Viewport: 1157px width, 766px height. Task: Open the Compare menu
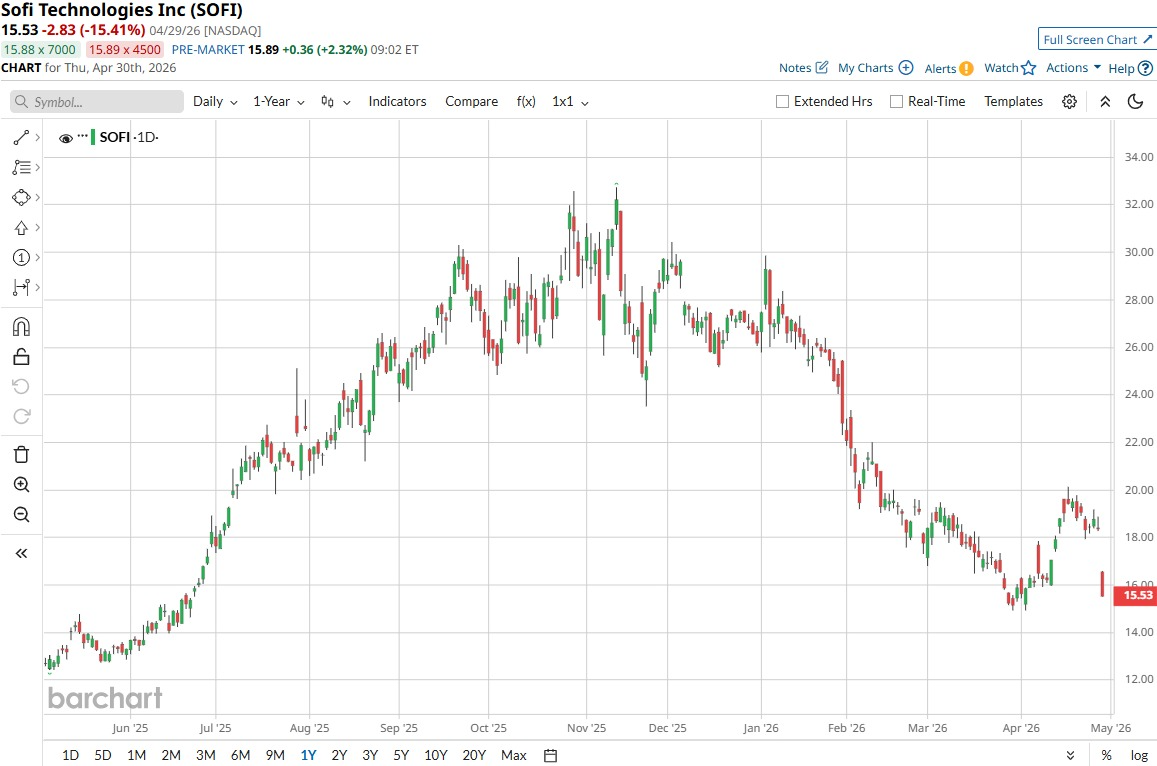(471, 102)
